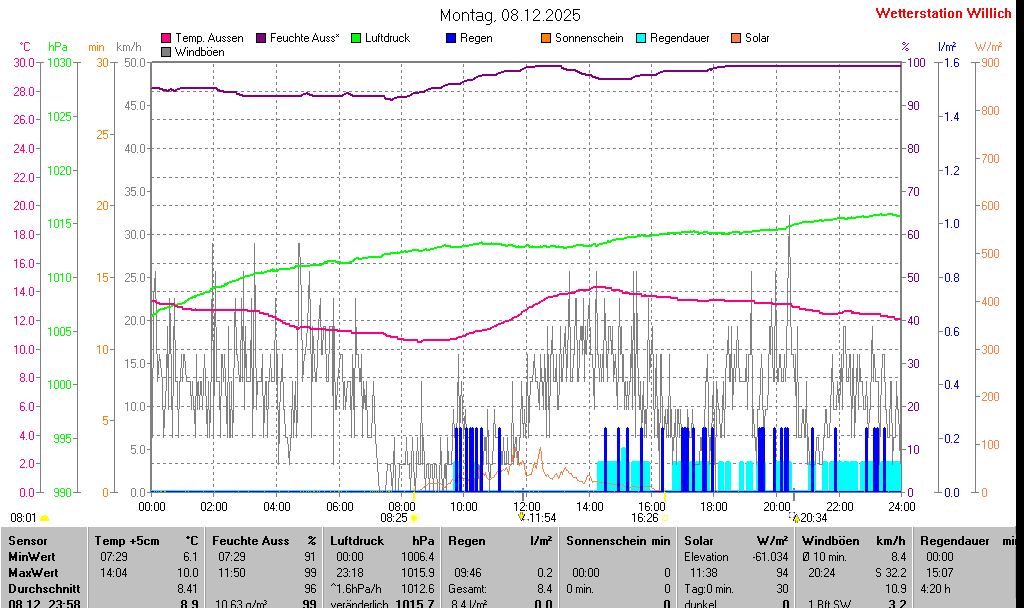Click the yellow marker beside 08:01
The width and height of the screenshot is (1024, 608).
[44, 518]
